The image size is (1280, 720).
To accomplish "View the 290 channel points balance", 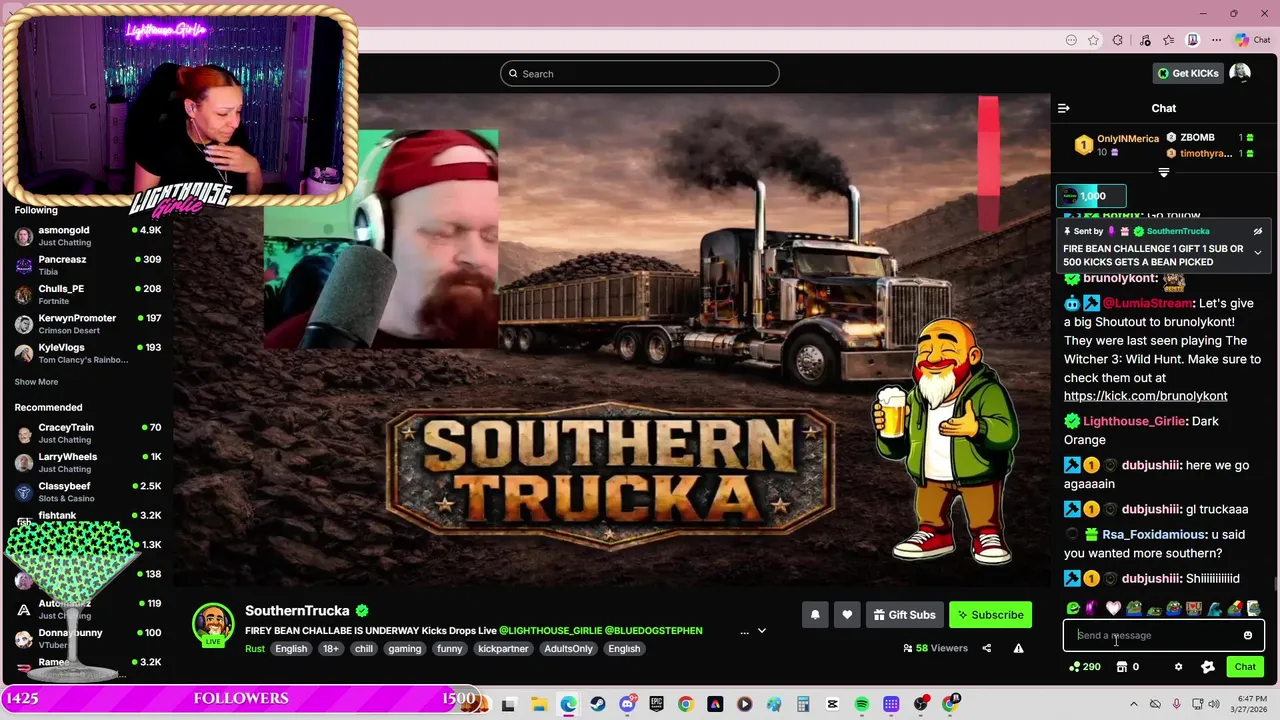I will tap(1084, 667).
